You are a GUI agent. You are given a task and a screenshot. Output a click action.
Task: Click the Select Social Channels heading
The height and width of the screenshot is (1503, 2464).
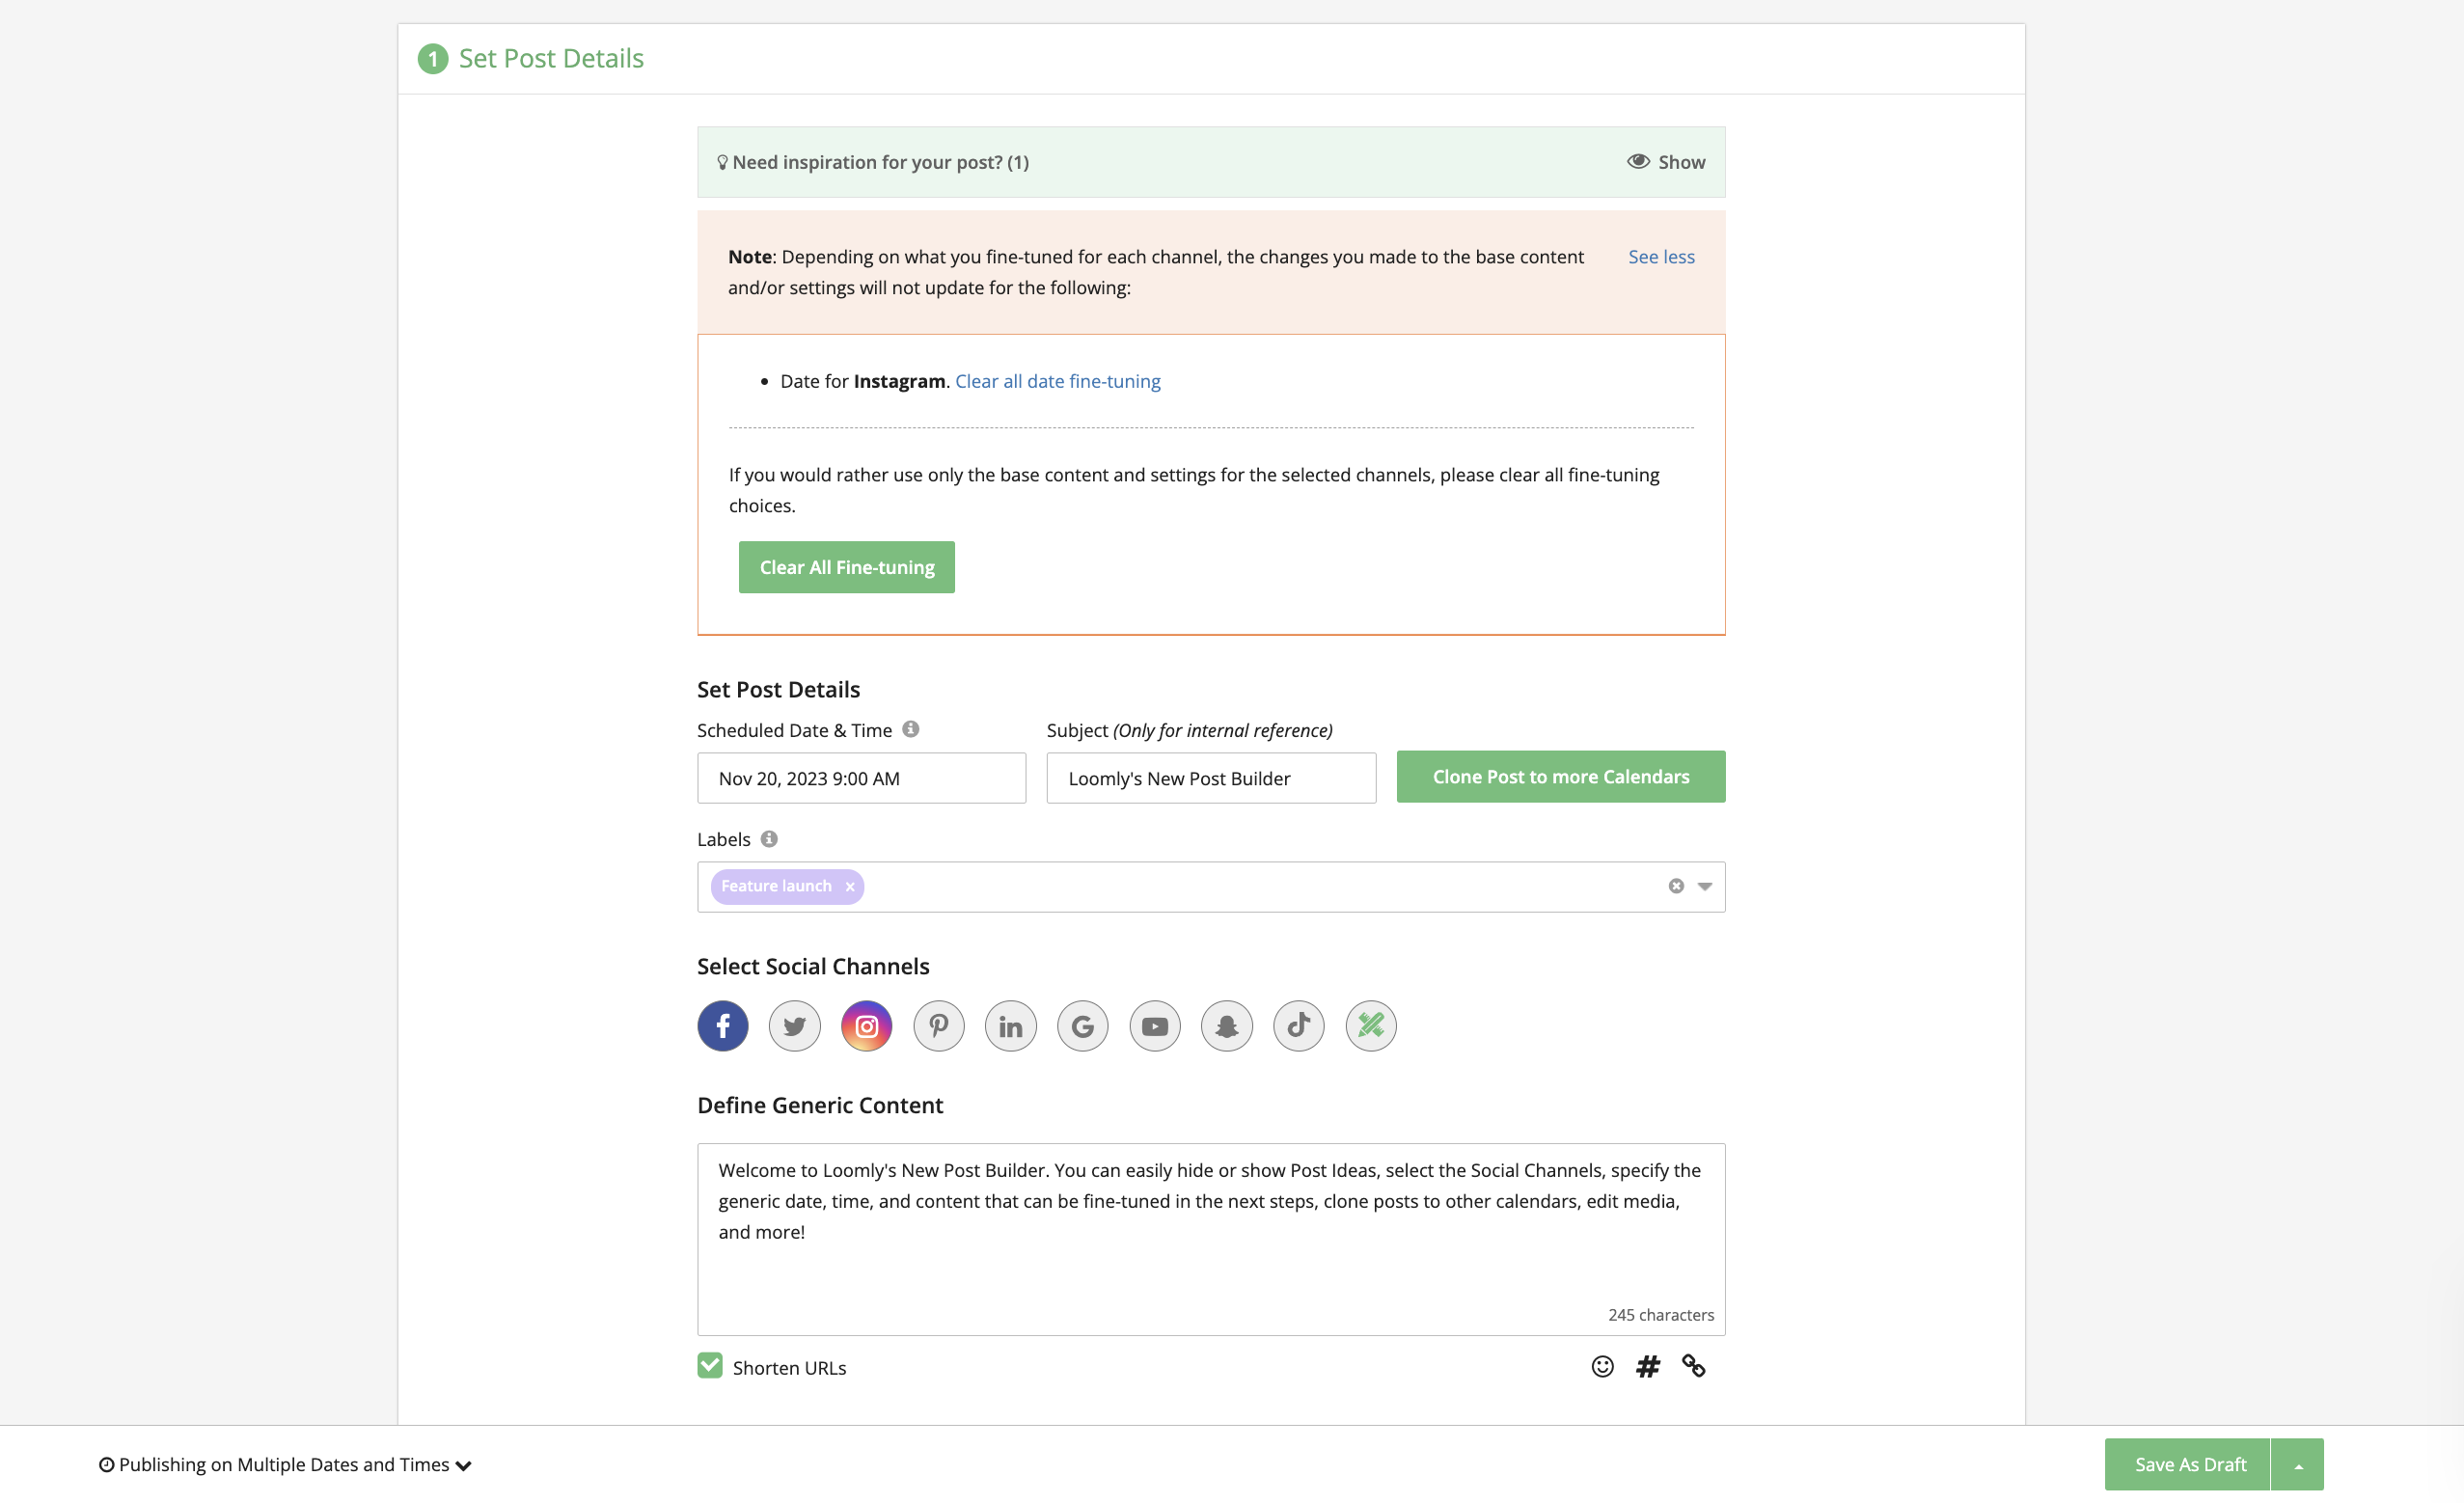pyautogui.click(x=813, y=967)
